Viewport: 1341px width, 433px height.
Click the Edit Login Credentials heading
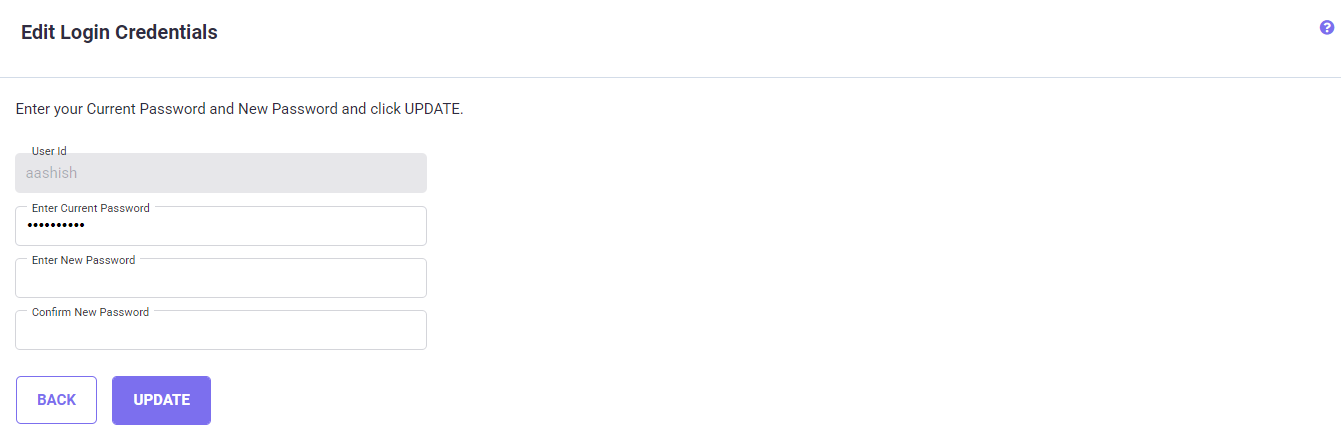pos(119,33)
